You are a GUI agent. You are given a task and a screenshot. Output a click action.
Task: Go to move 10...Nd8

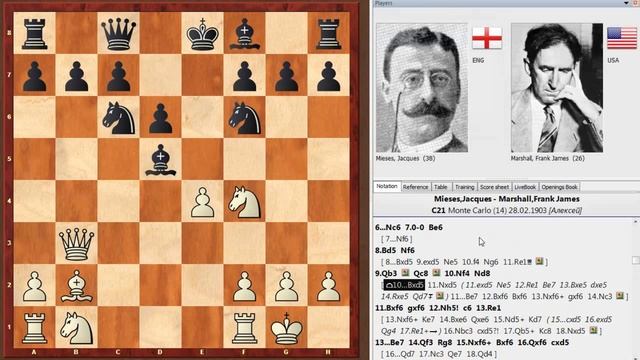[482, 273]
